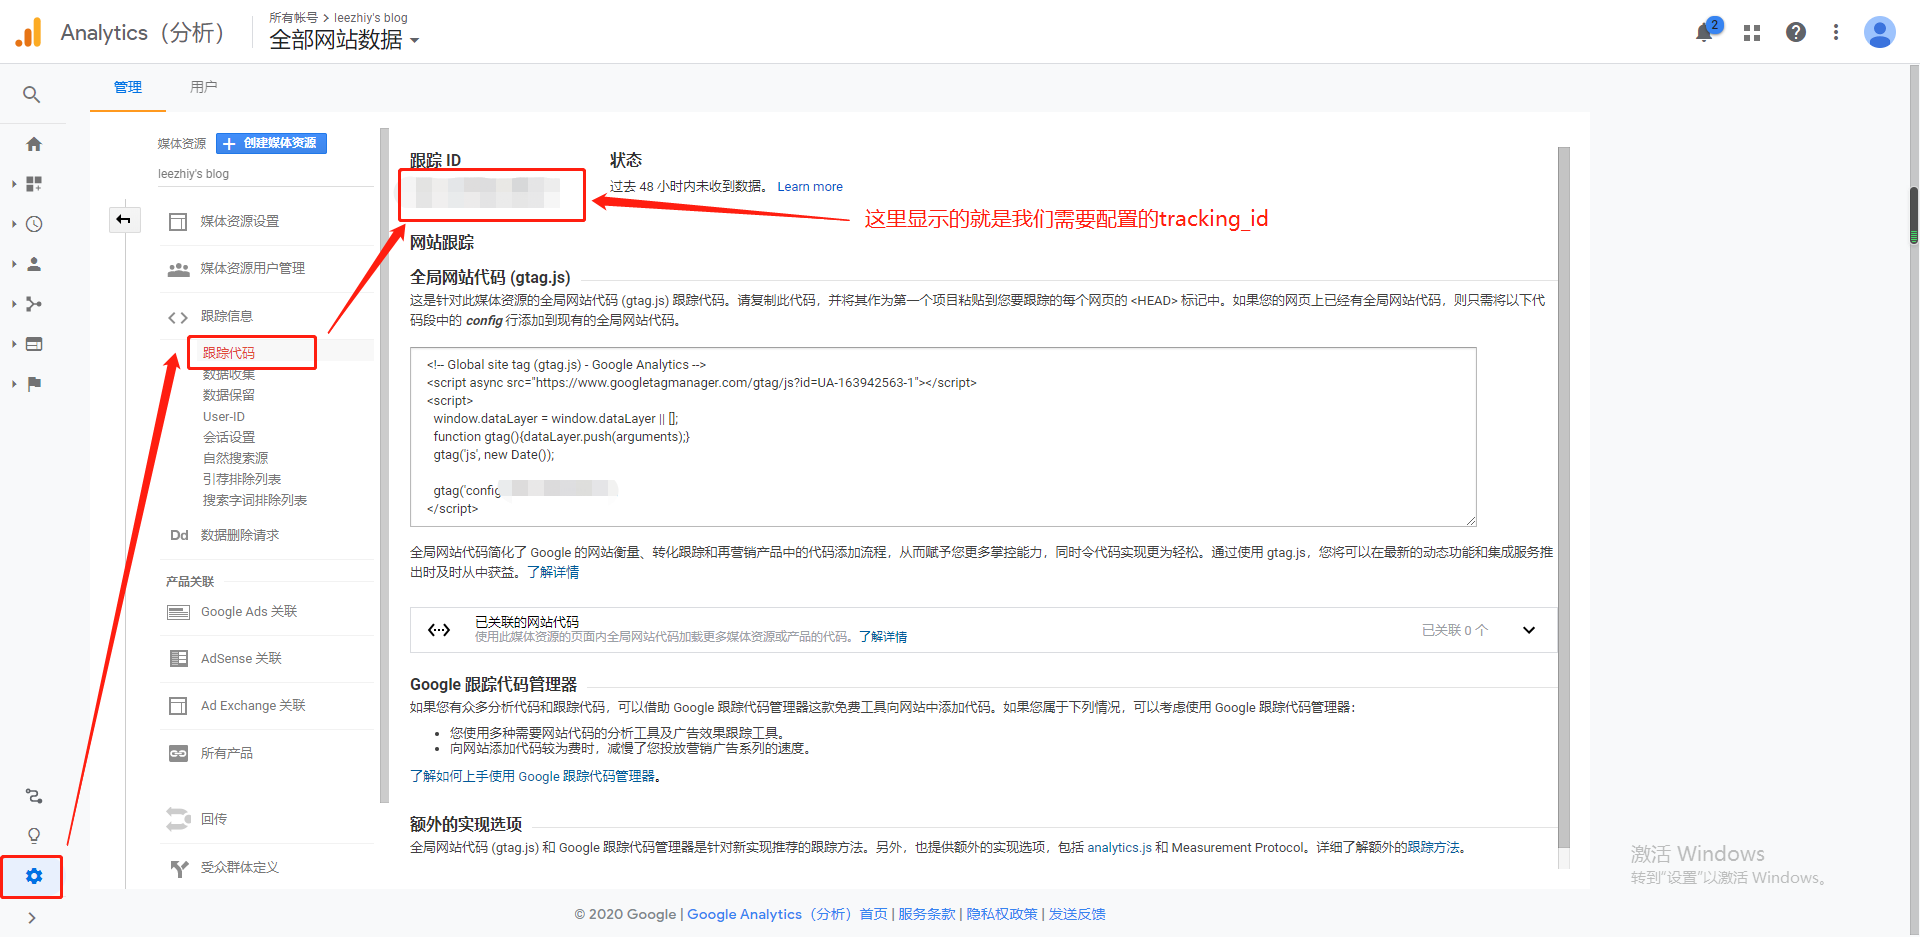Click the Audience person icon in sidebar
This screenshot has width=1920, height=937.
point(34,264)
